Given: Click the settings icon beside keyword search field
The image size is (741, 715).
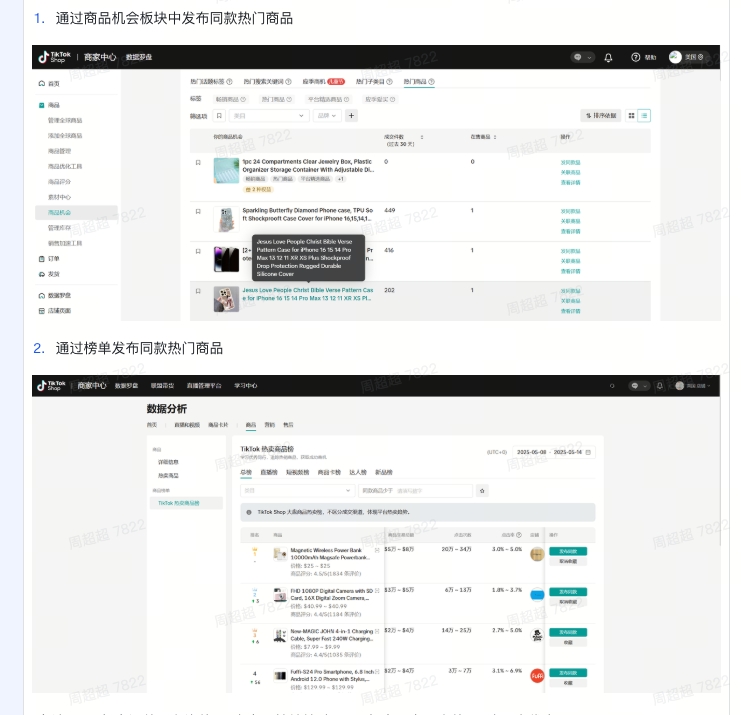Looking at the screenshot, I should pos(482,491).
